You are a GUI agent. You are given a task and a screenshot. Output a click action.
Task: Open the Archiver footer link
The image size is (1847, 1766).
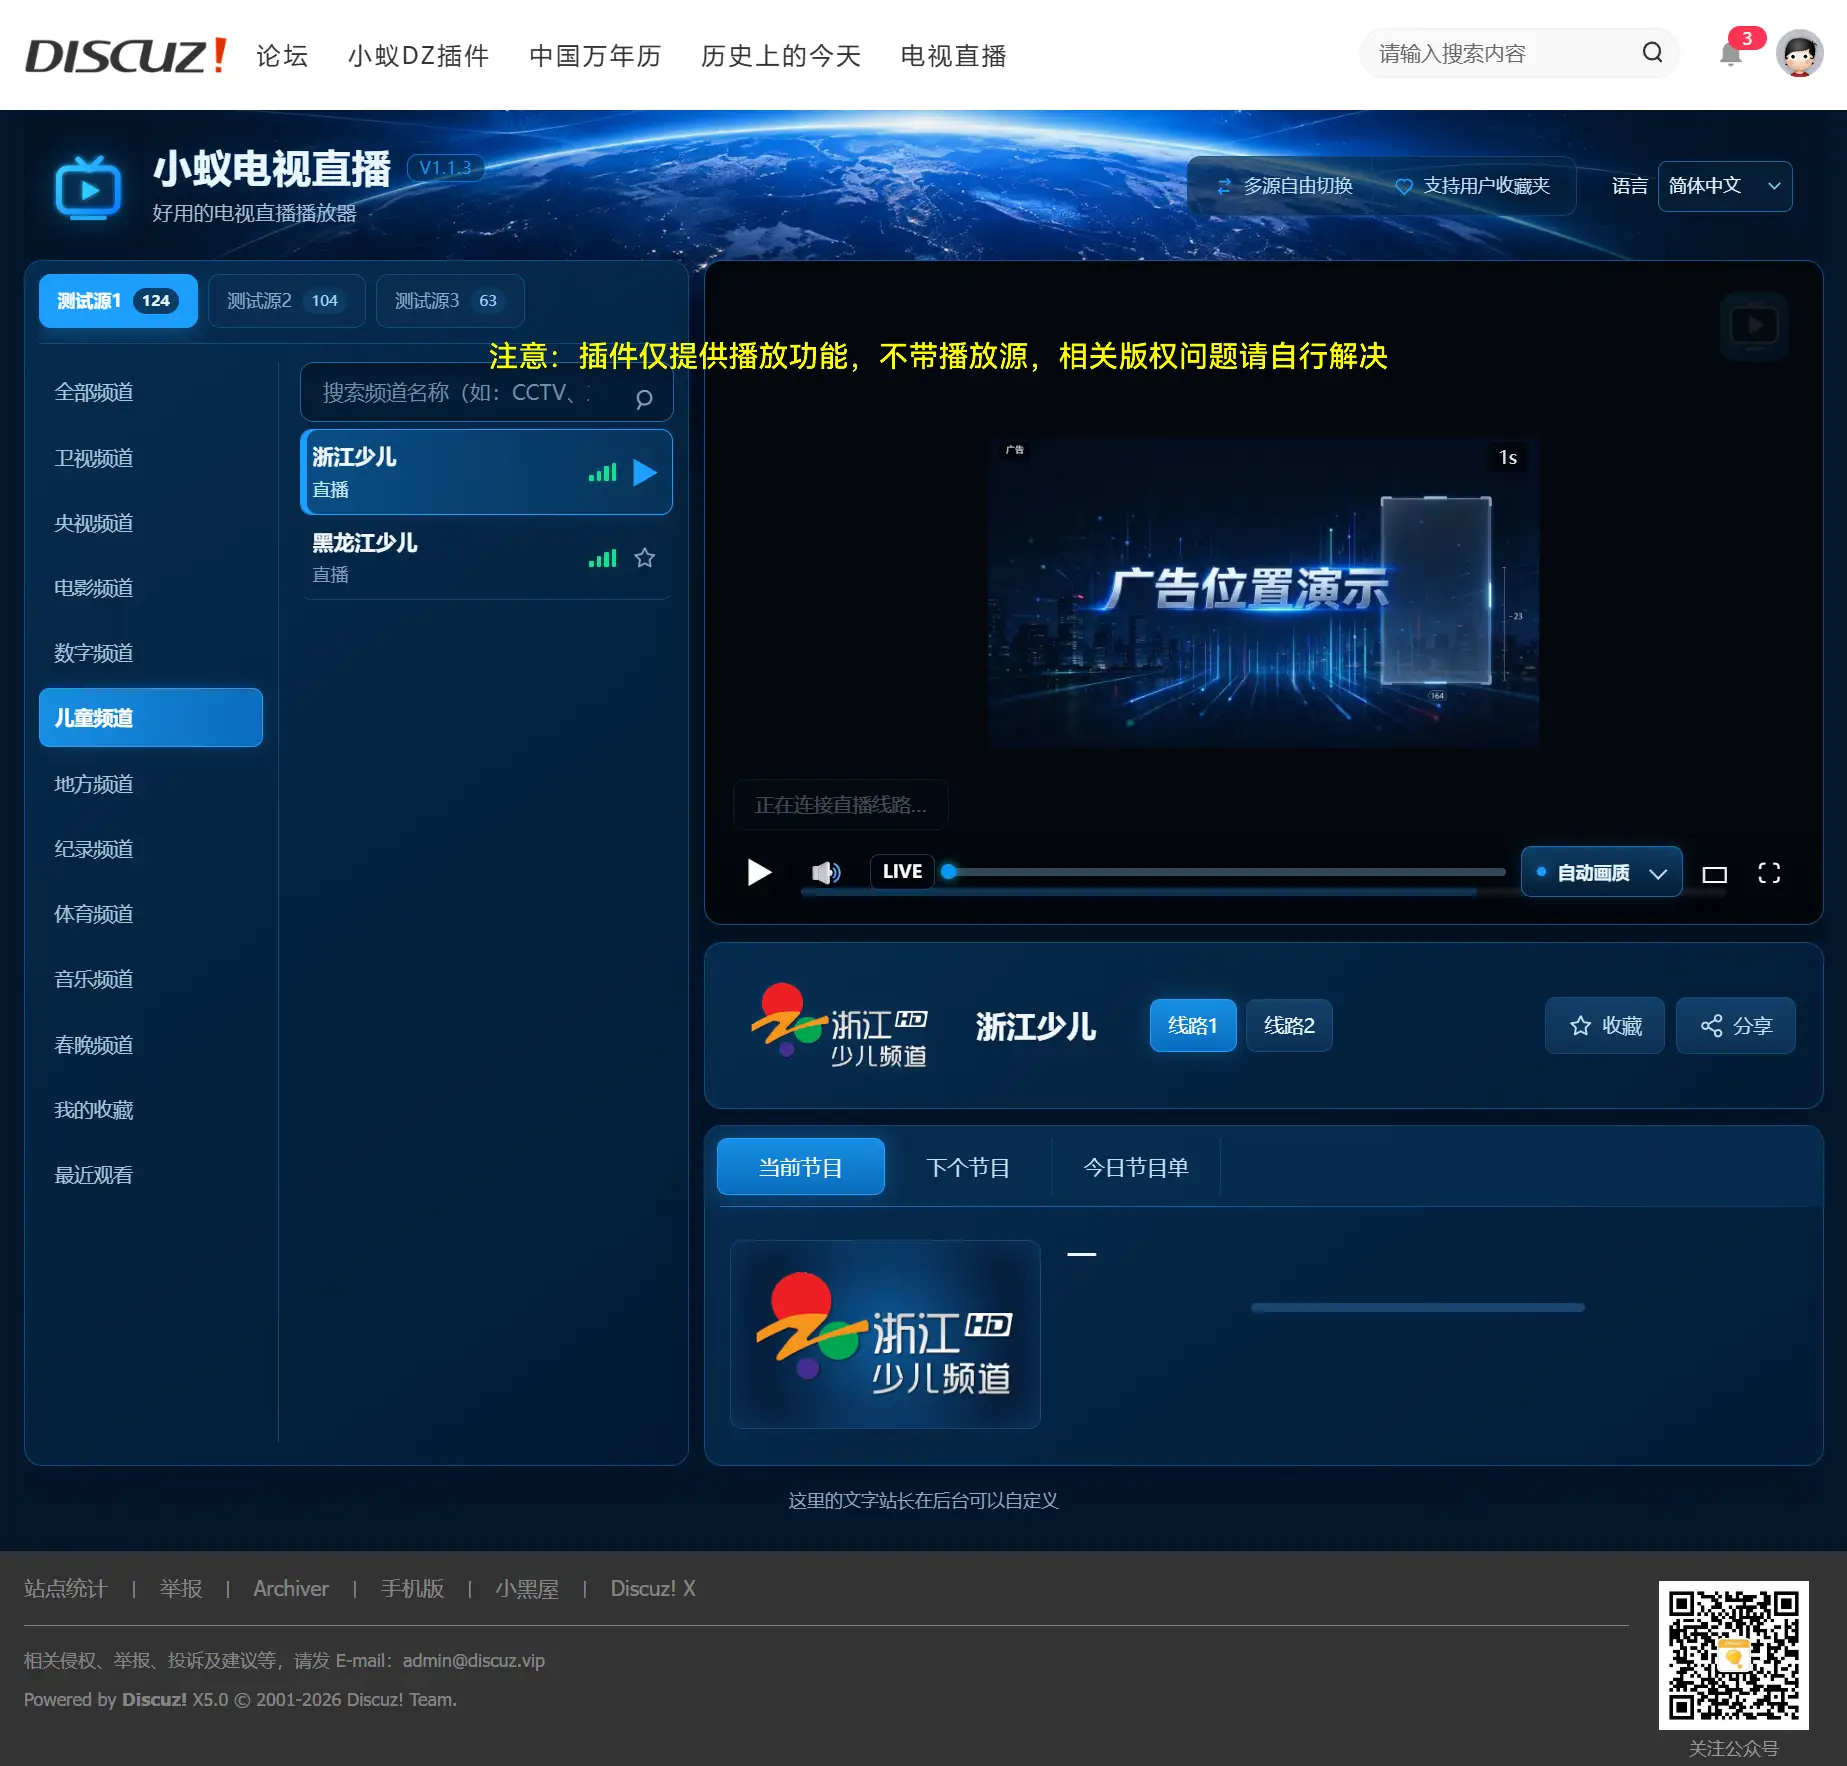(291, 1588)
